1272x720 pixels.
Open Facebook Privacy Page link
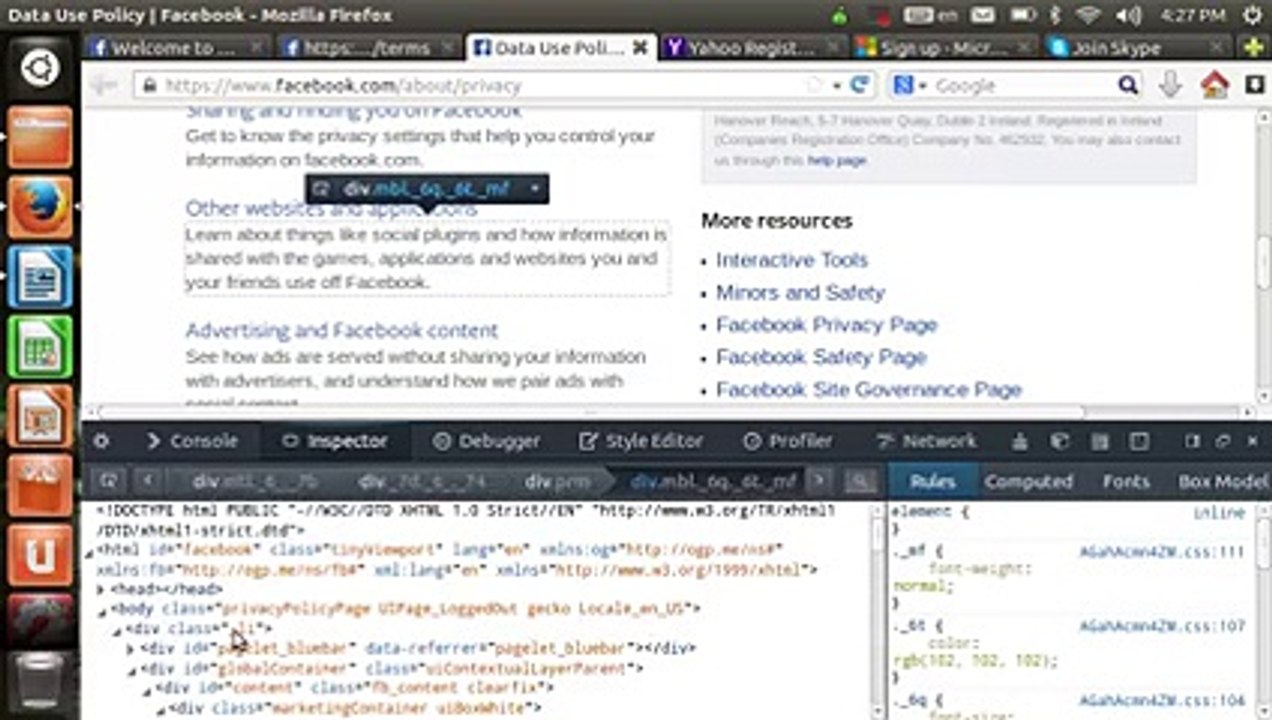(x=827, y=325)
